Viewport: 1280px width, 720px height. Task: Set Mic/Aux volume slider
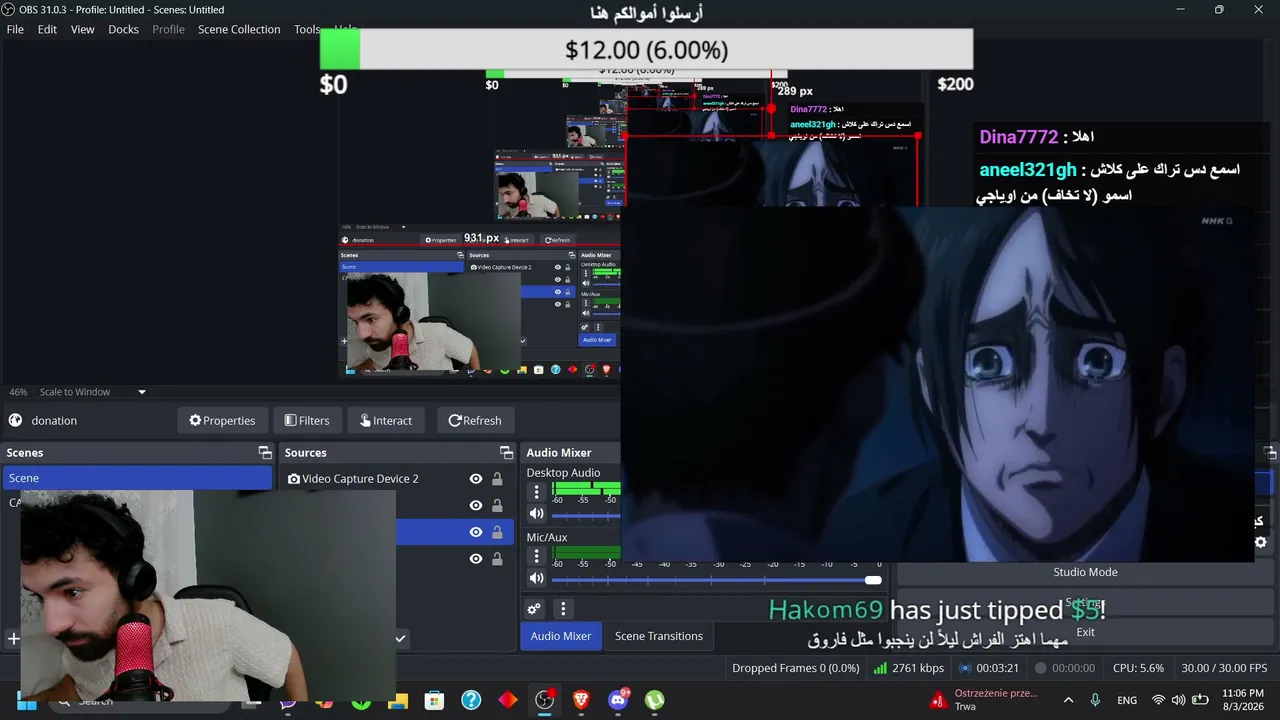click(716, 580)
